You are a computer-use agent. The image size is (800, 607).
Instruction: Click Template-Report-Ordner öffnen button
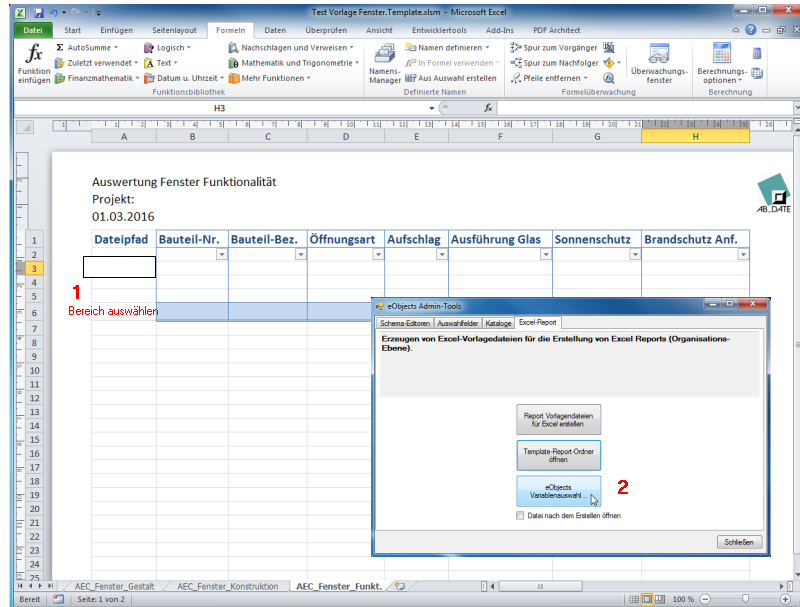coord(558,455)
